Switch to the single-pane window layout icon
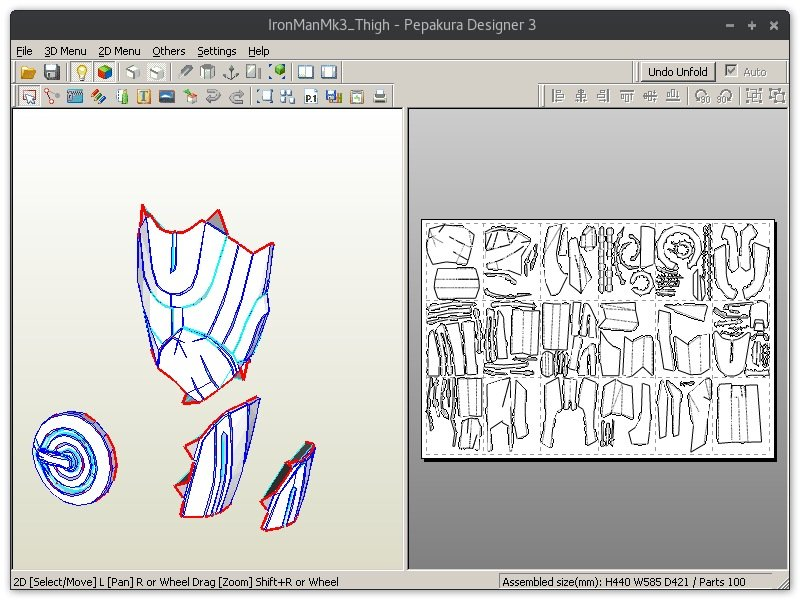This screenshot has width=800, height=600. (x=329, y=72)
